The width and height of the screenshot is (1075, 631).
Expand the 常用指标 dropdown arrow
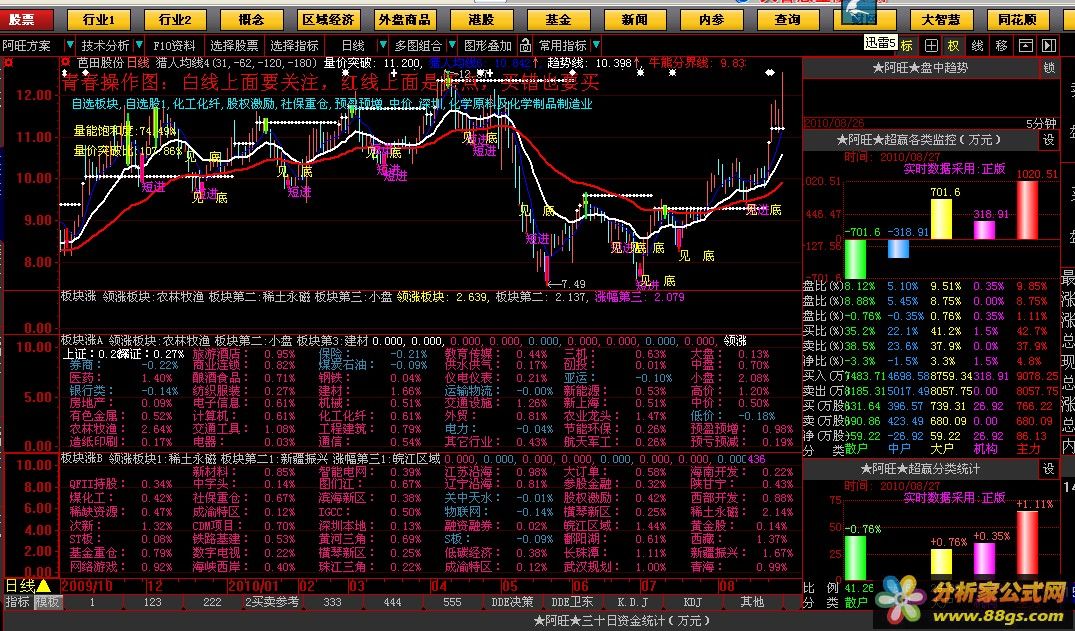596,45
